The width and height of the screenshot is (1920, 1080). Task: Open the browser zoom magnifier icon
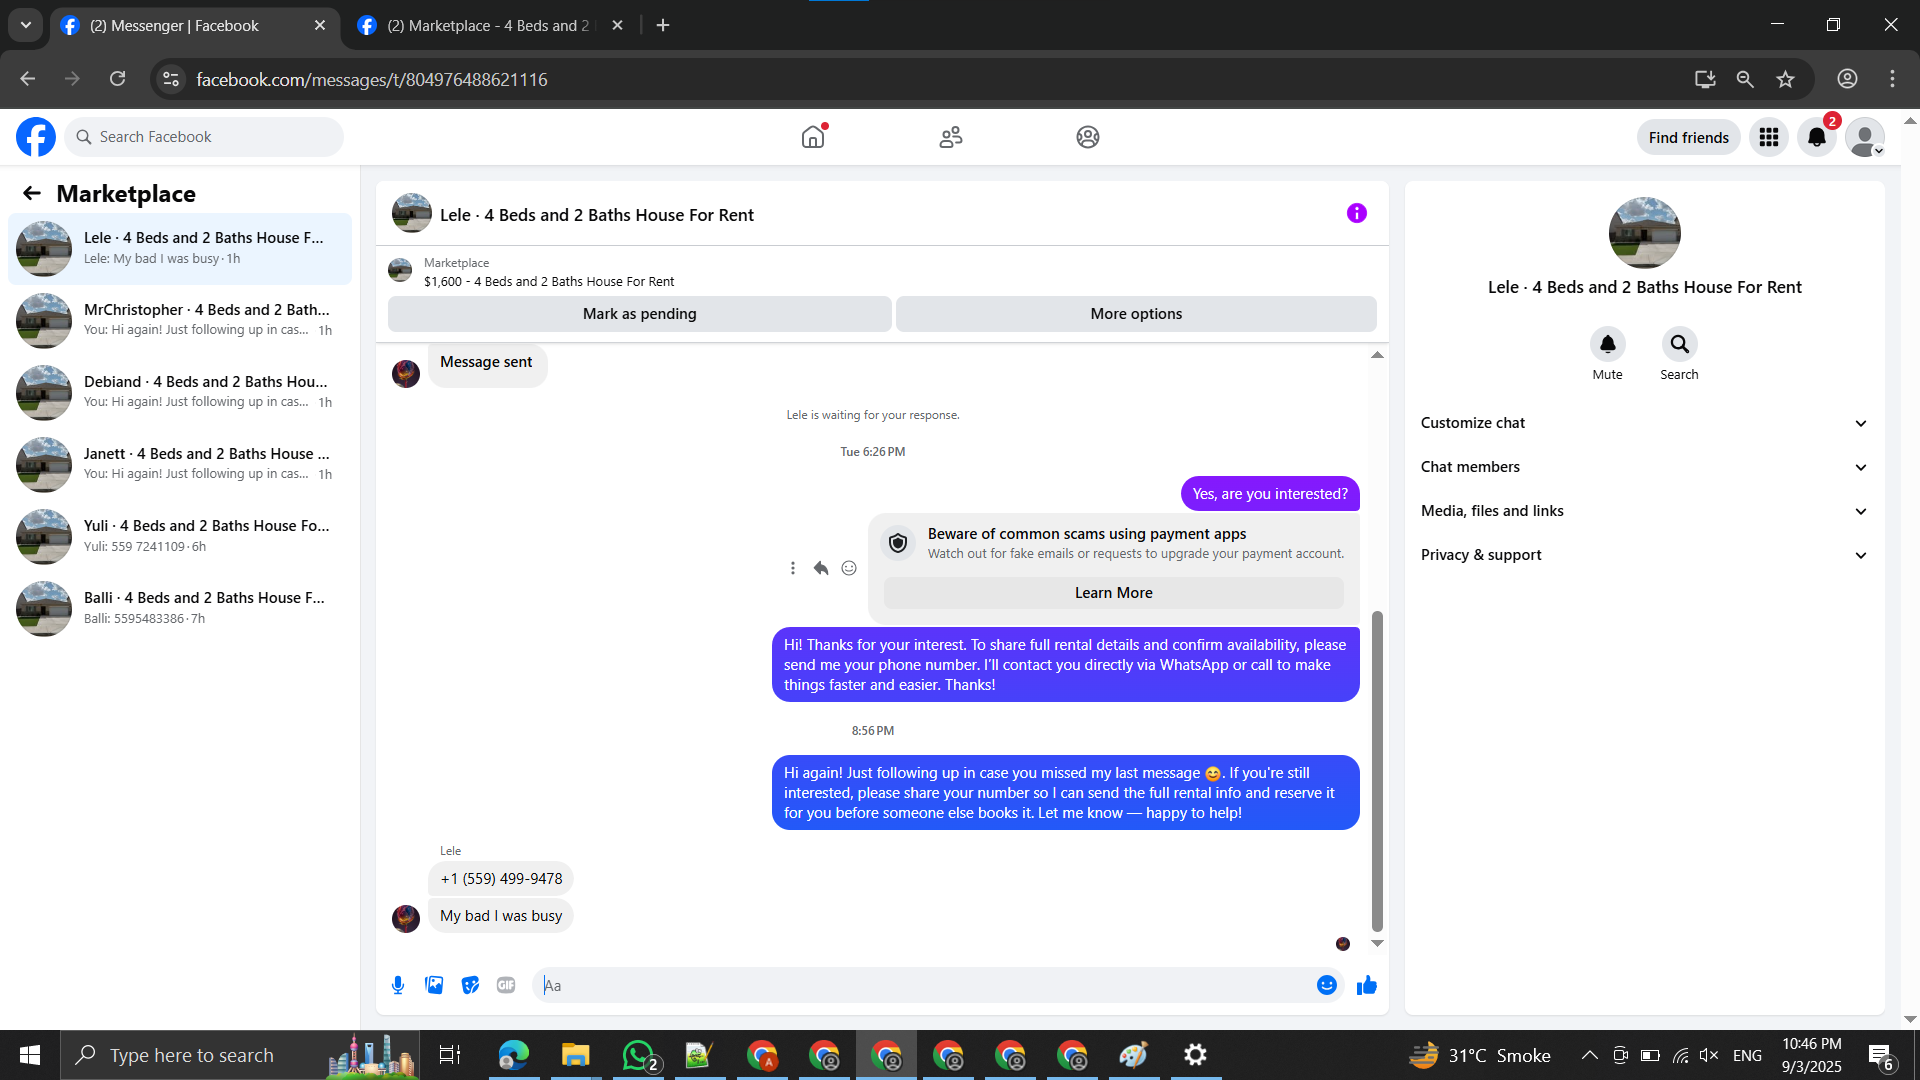[x=1745, y=79]
